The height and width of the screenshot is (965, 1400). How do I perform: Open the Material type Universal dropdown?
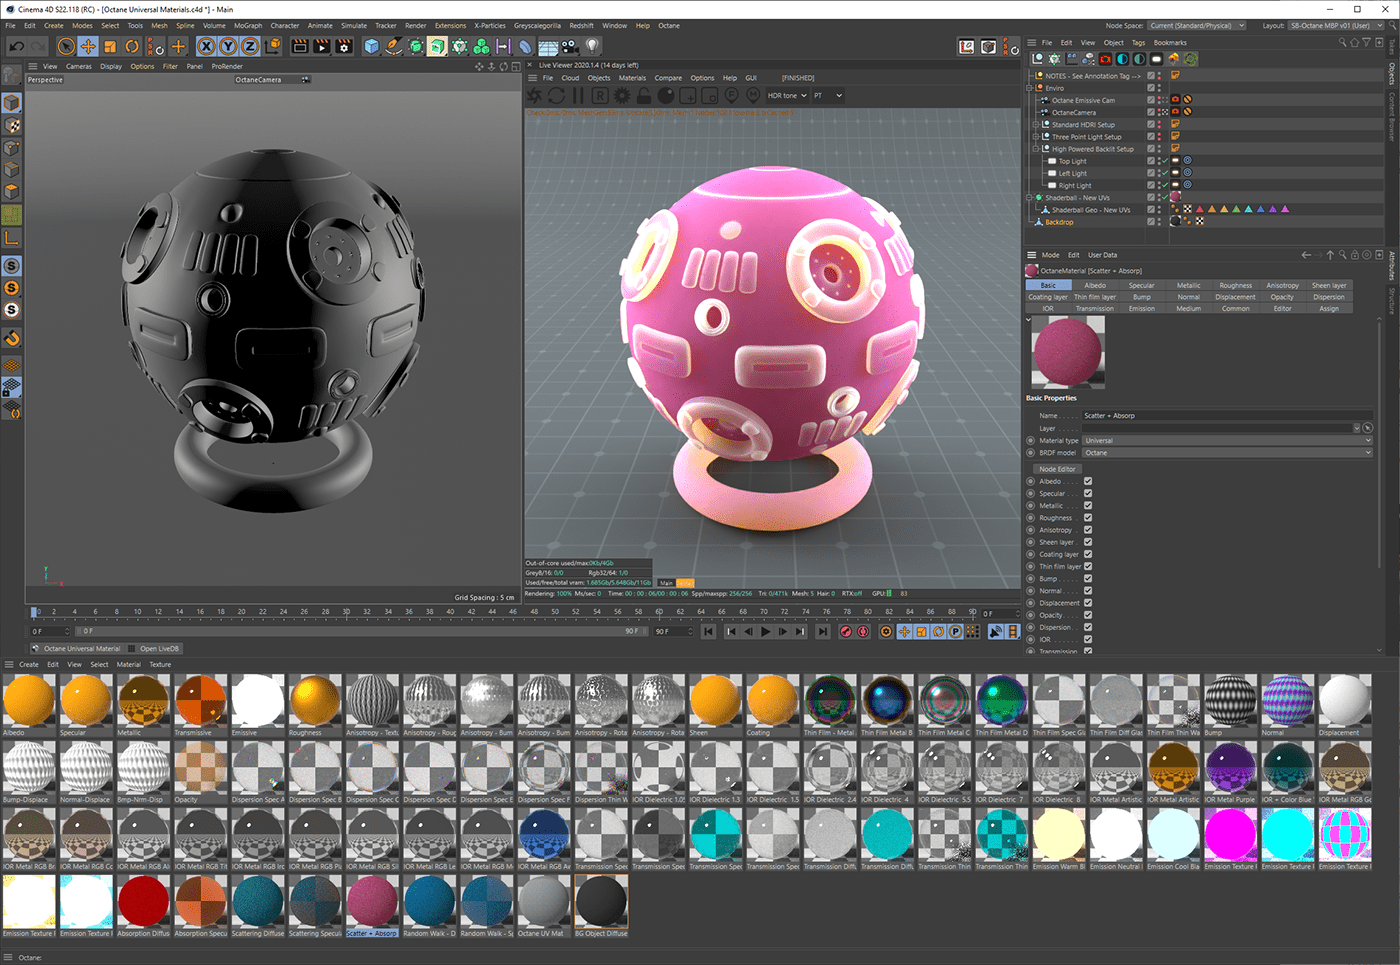click(x=1227, y=441)
